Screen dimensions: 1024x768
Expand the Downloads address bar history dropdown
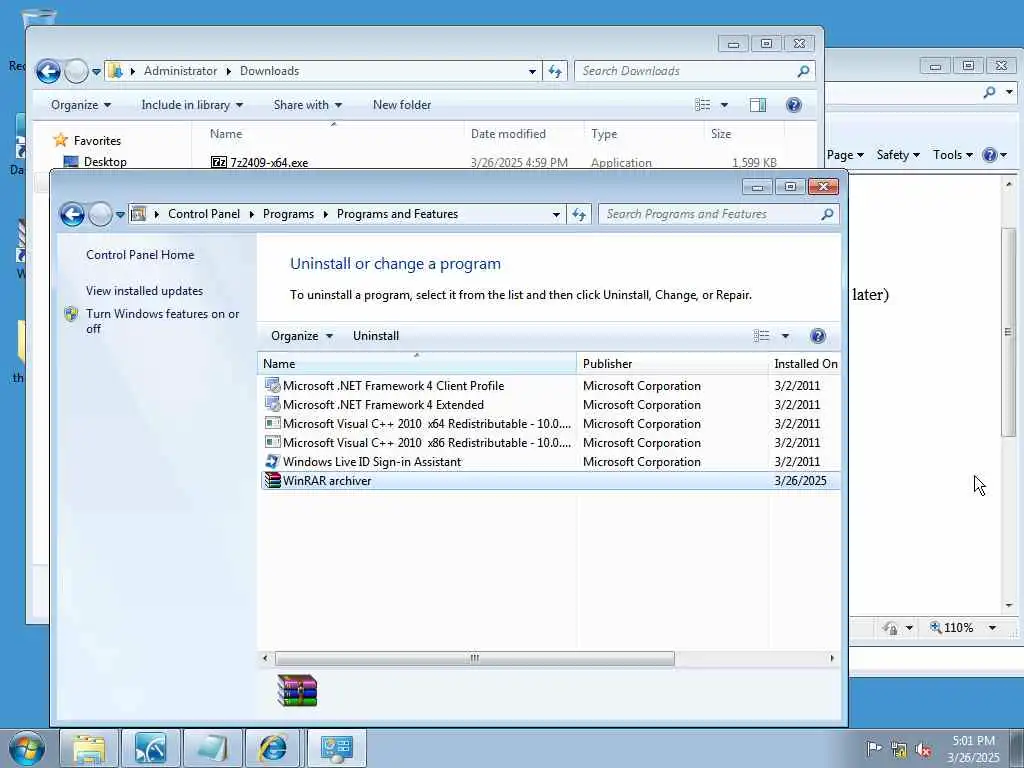532,71
